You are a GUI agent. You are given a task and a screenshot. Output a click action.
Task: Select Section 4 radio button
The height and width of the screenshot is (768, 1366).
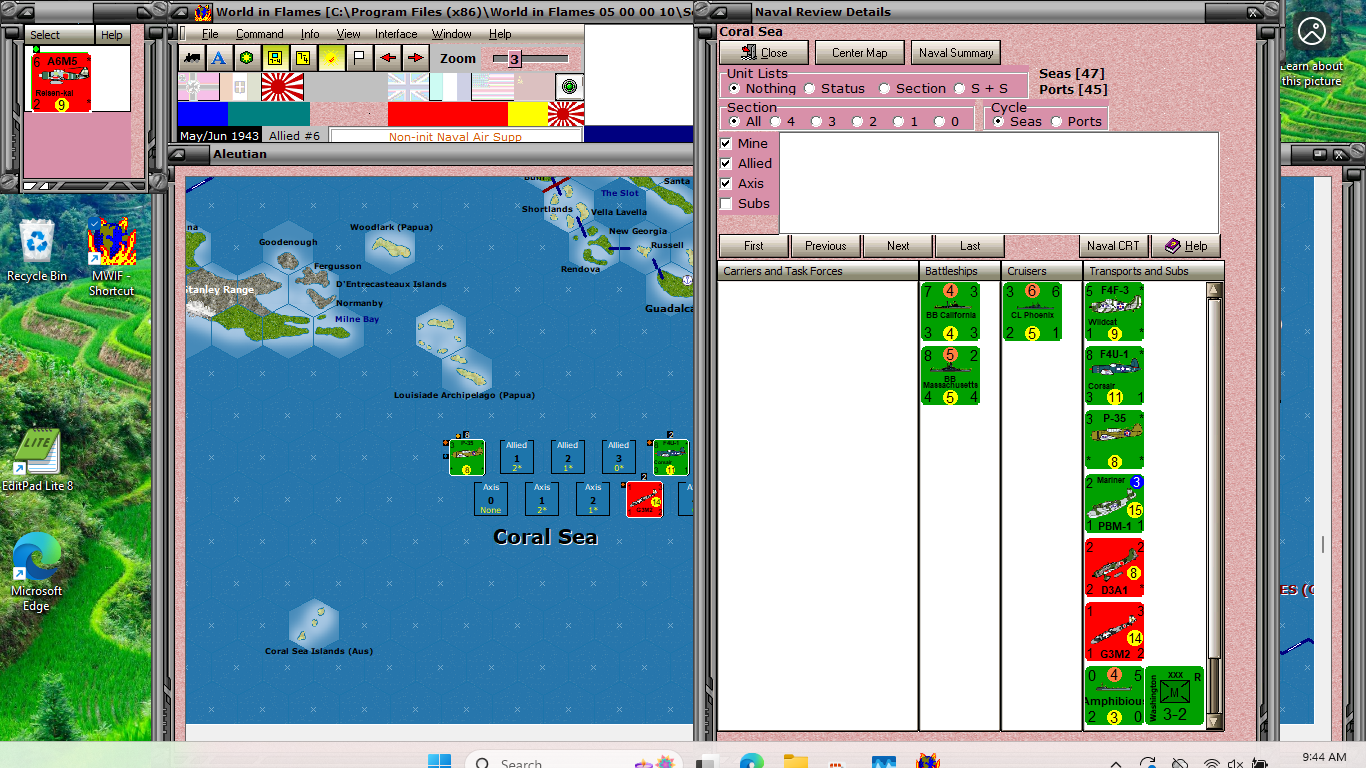(x=776, y=121)
